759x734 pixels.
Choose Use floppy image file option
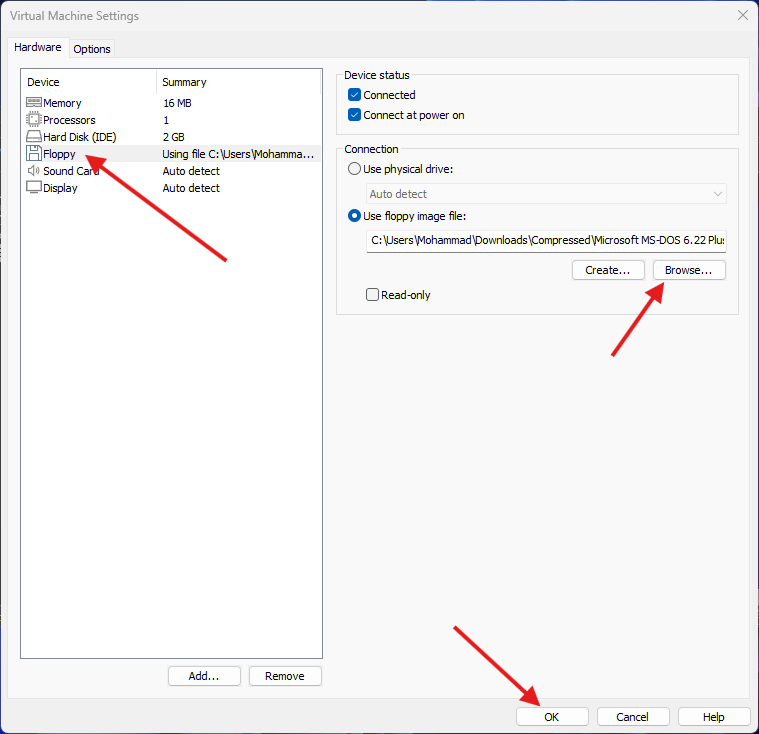354,216
